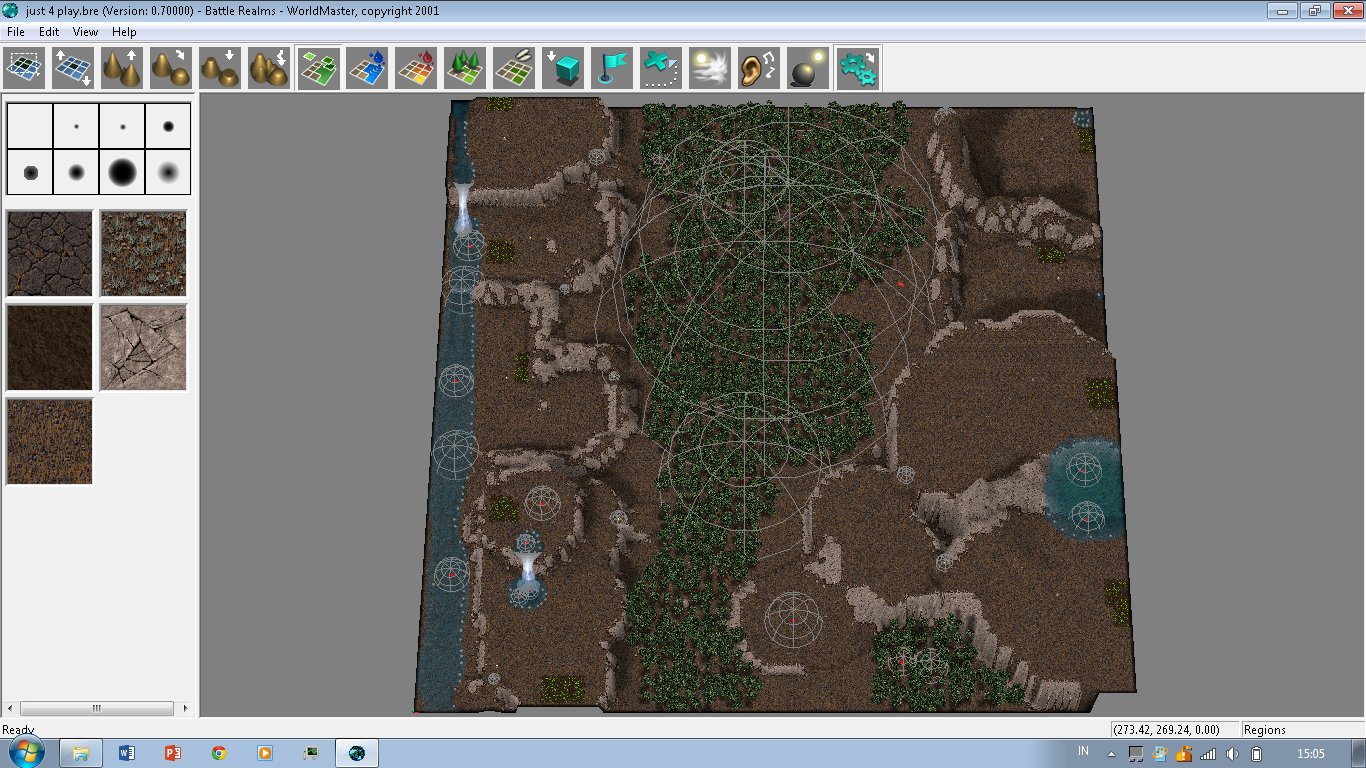This screenshot has height=768, width=1366.
Task: Select the octagonal hard brush
Action: click(30, 172)
